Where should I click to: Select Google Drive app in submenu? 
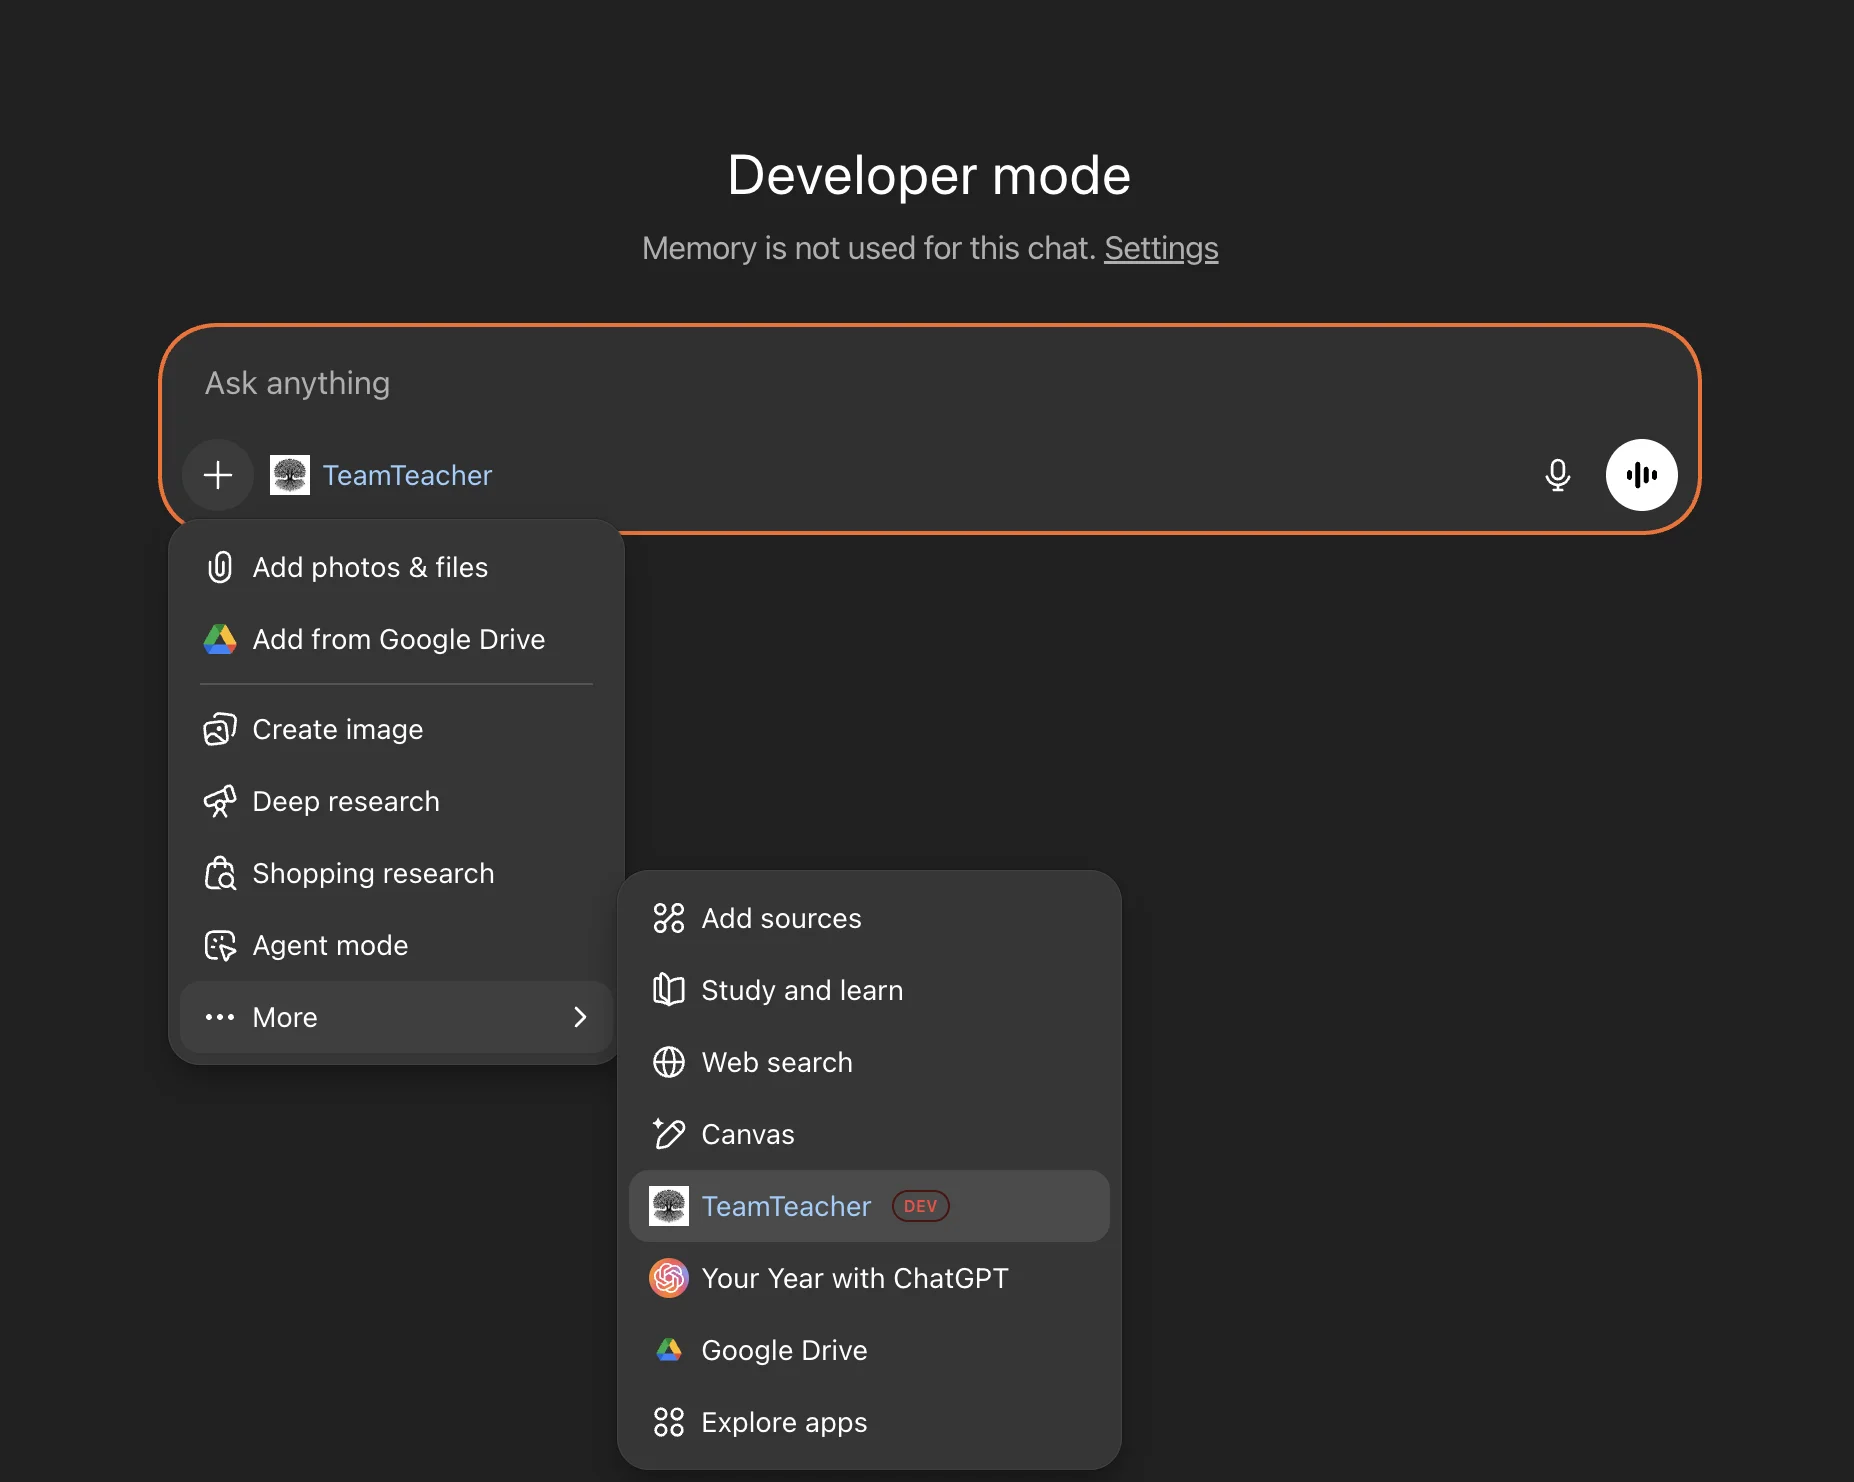coord(784,1350)
